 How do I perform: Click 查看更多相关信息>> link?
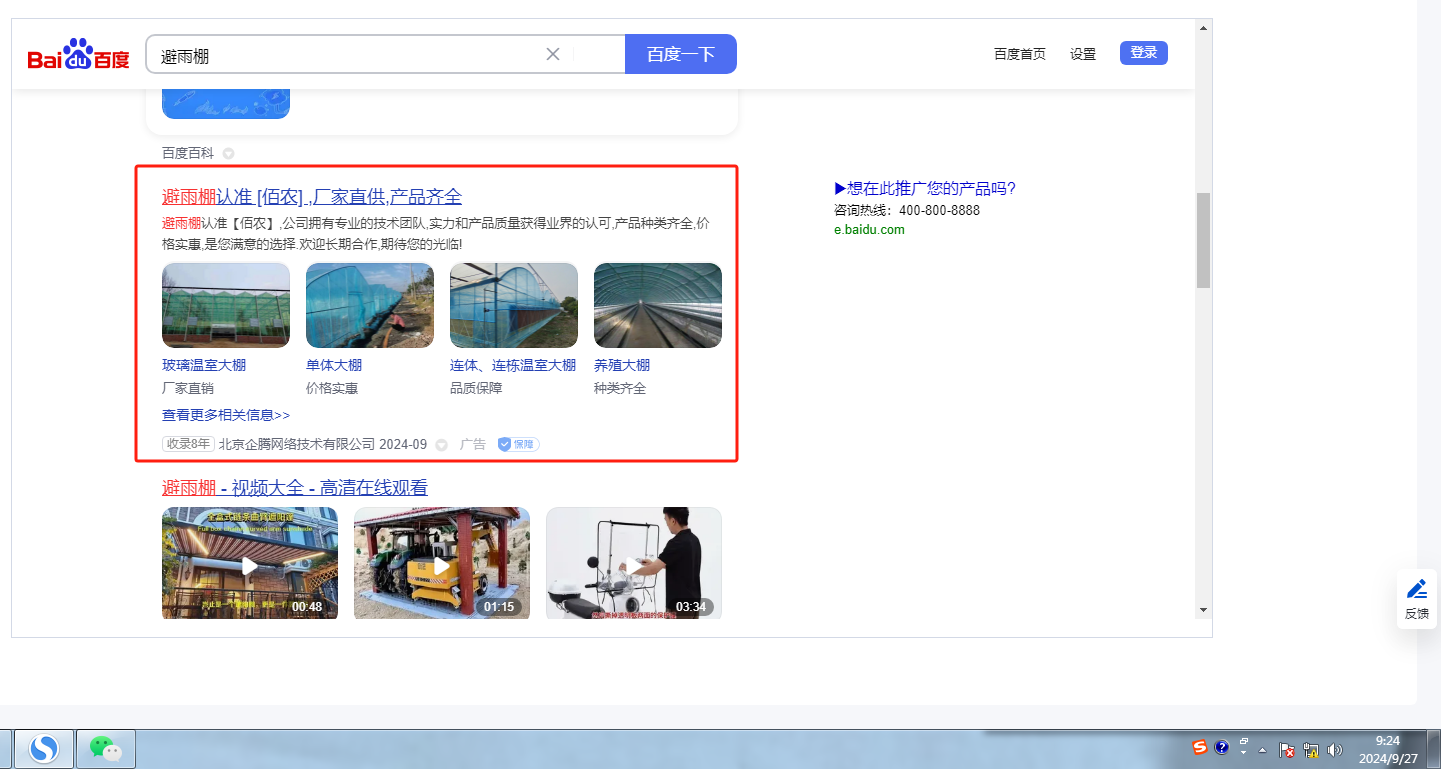[x=226, y=414]
